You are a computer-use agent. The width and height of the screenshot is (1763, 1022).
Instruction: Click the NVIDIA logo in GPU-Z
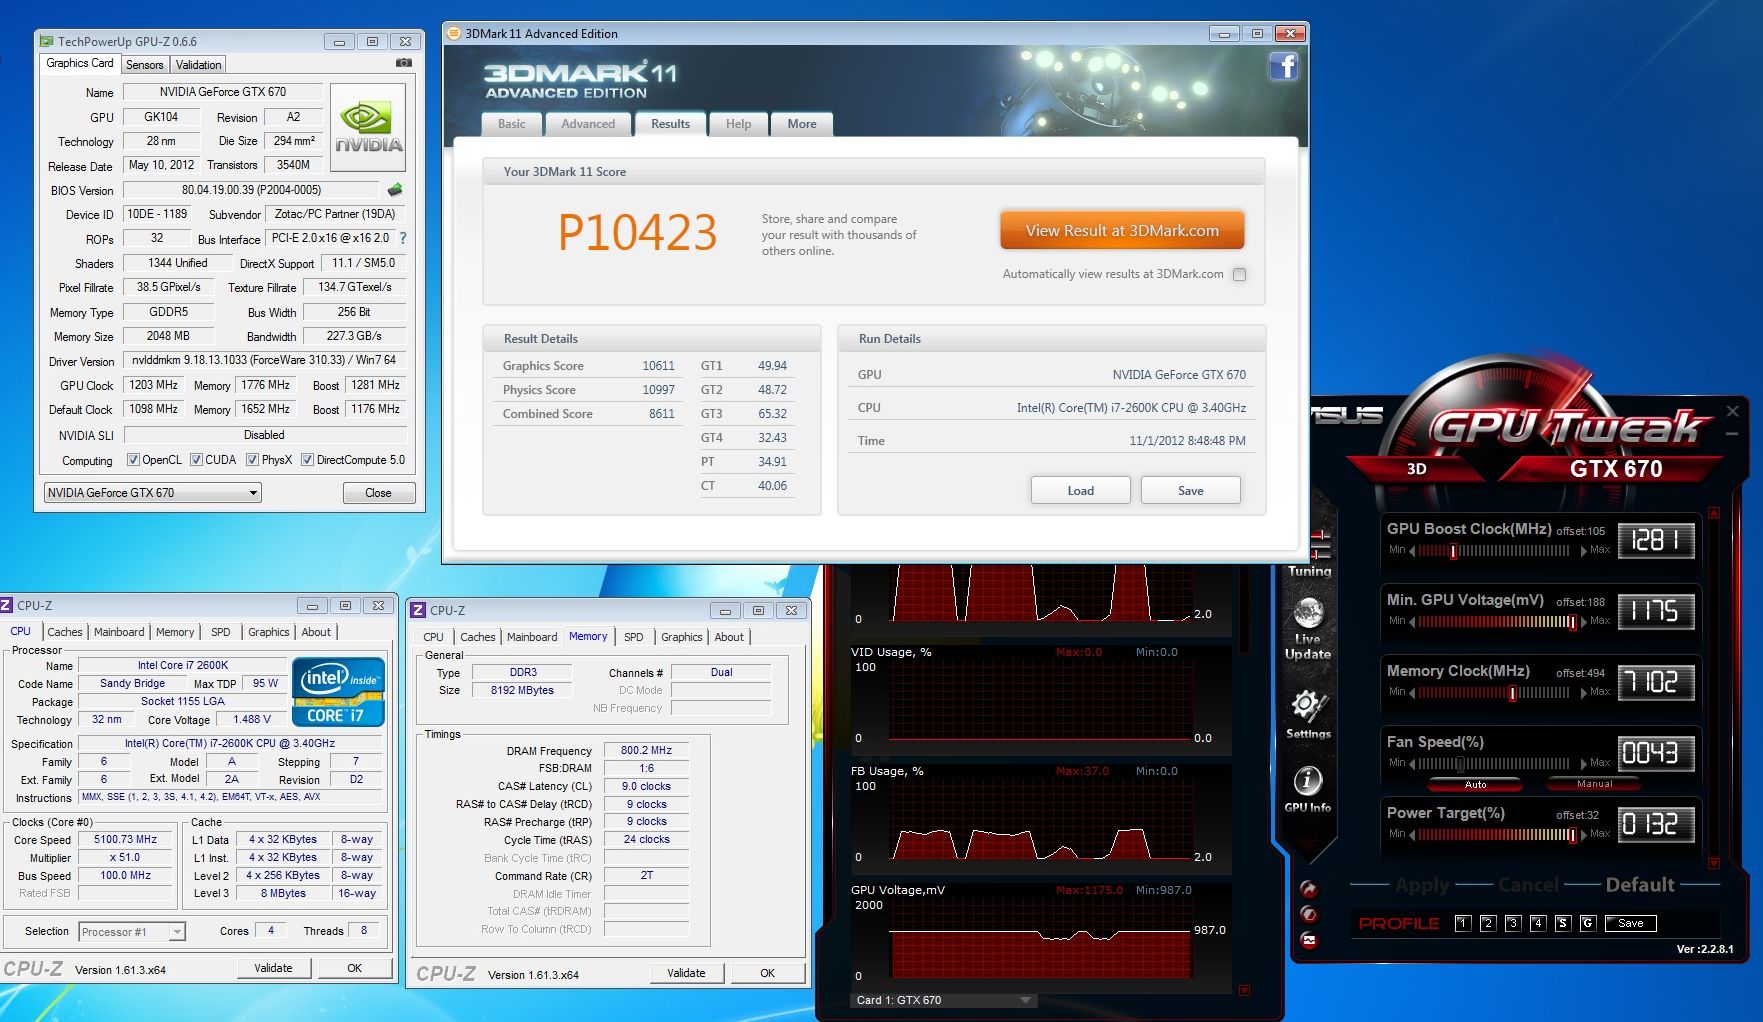368,126
